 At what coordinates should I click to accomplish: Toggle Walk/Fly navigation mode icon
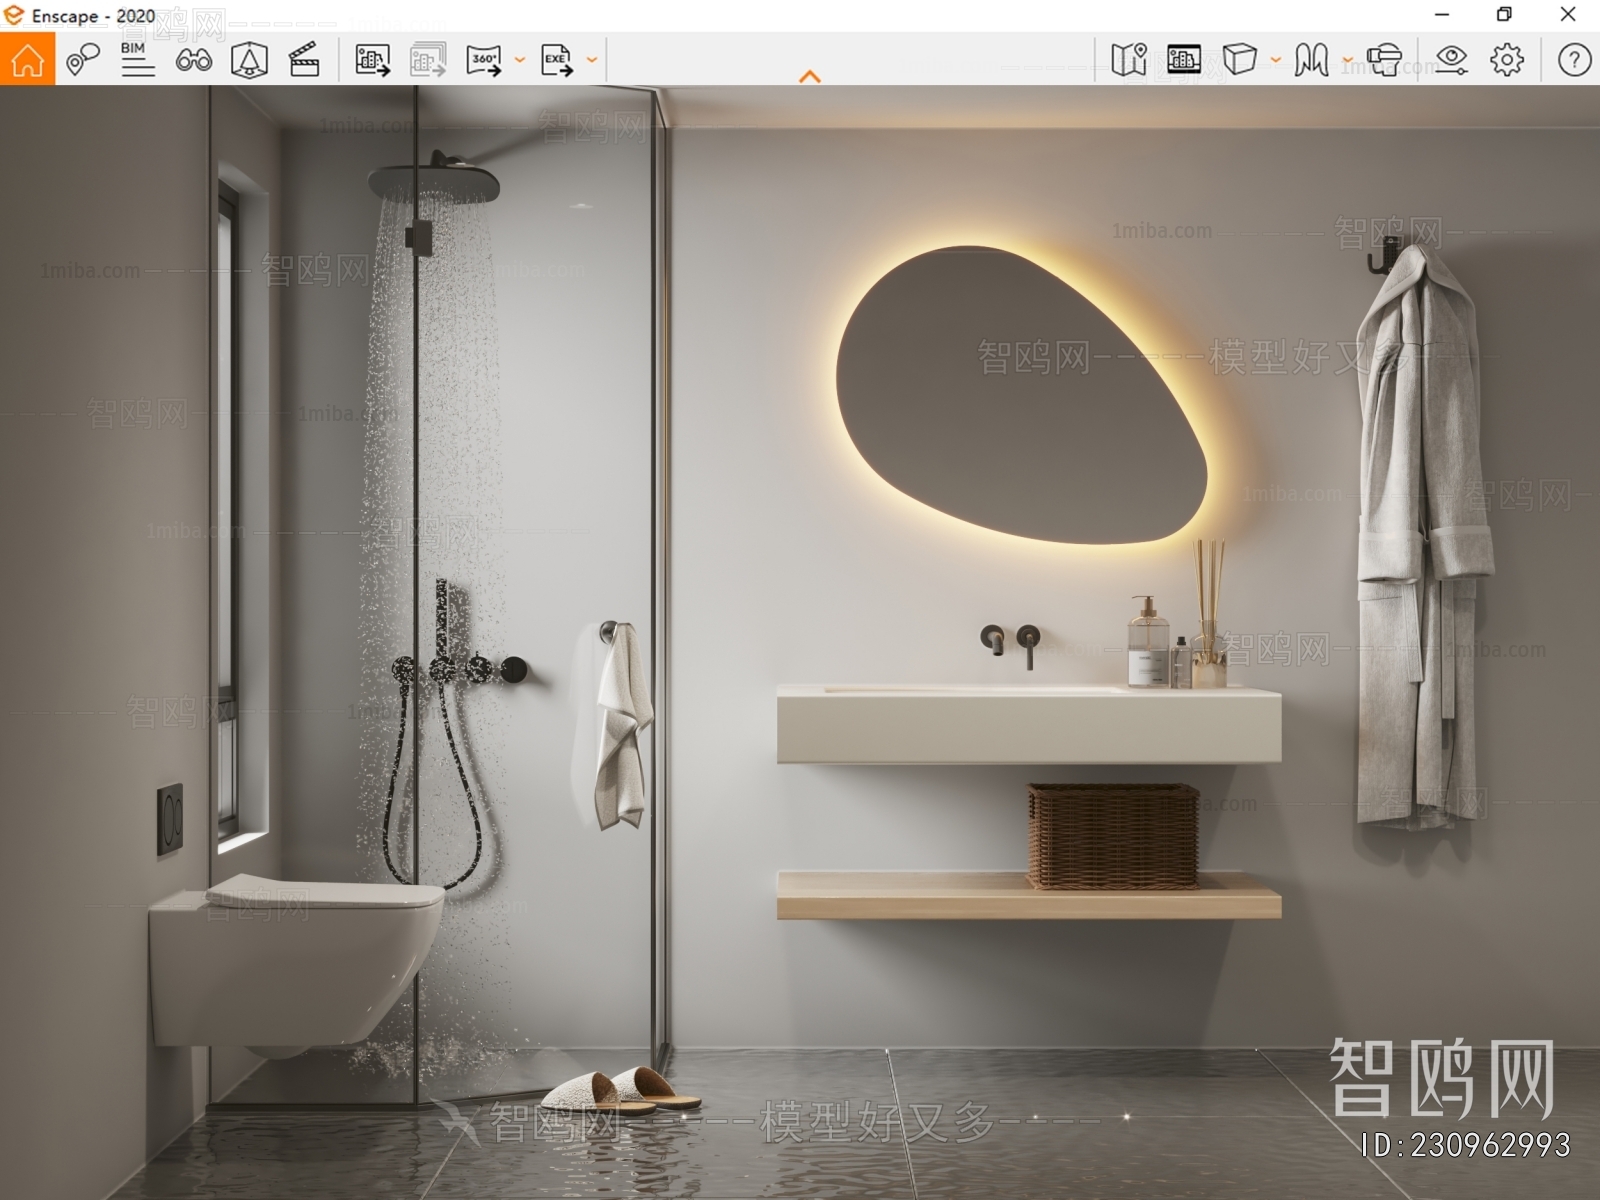[x=1311, y=60]
